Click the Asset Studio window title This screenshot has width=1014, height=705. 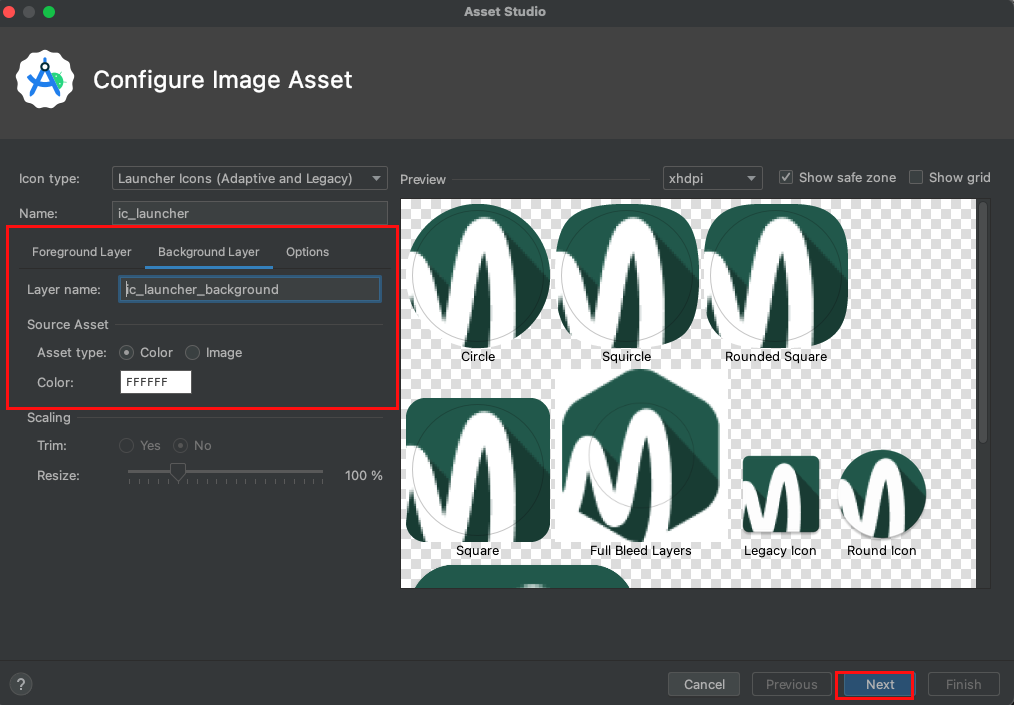tap(505, 12)
